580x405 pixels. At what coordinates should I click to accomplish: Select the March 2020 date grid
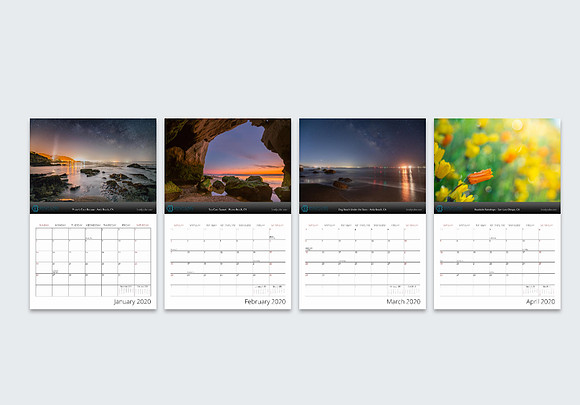click(362, 262)
